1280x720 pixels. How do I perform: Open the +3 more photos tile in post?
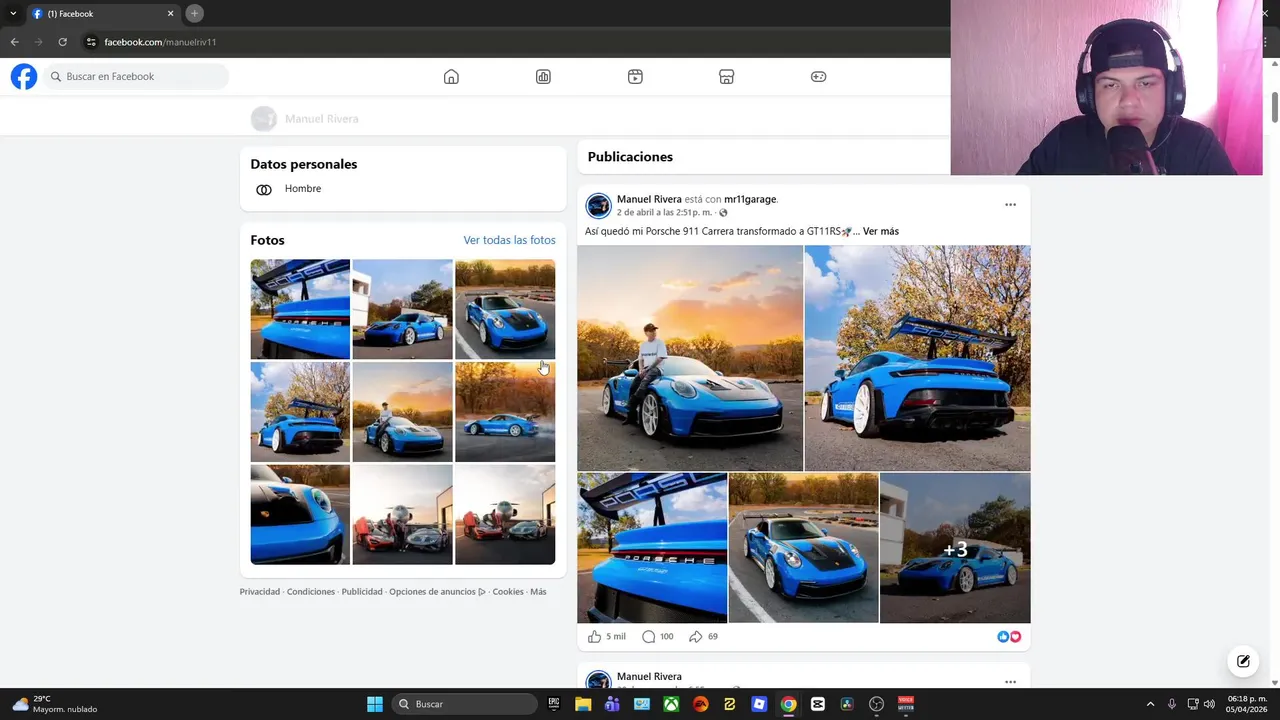point(955,548)
